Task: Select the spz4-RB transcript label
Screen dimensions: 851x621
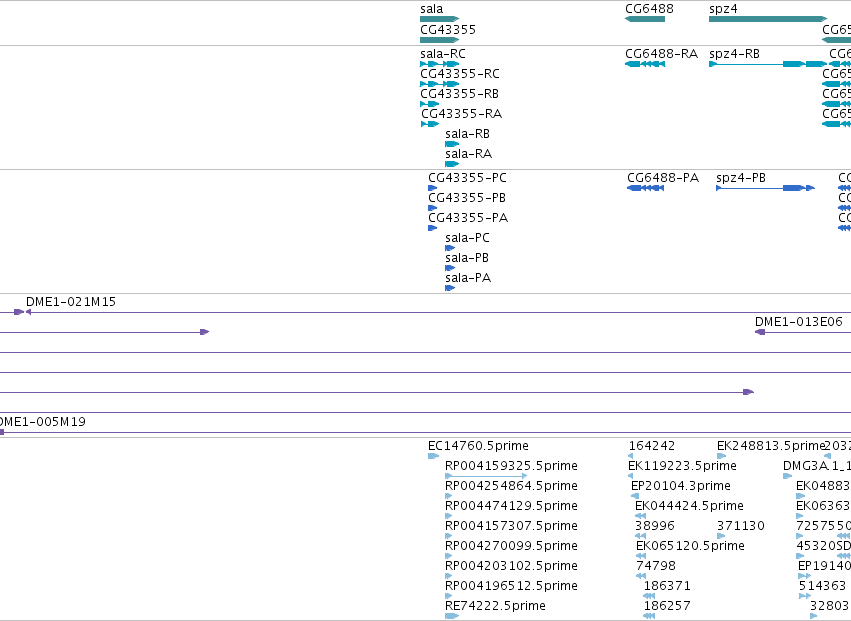Action: [x=734, y=54]
